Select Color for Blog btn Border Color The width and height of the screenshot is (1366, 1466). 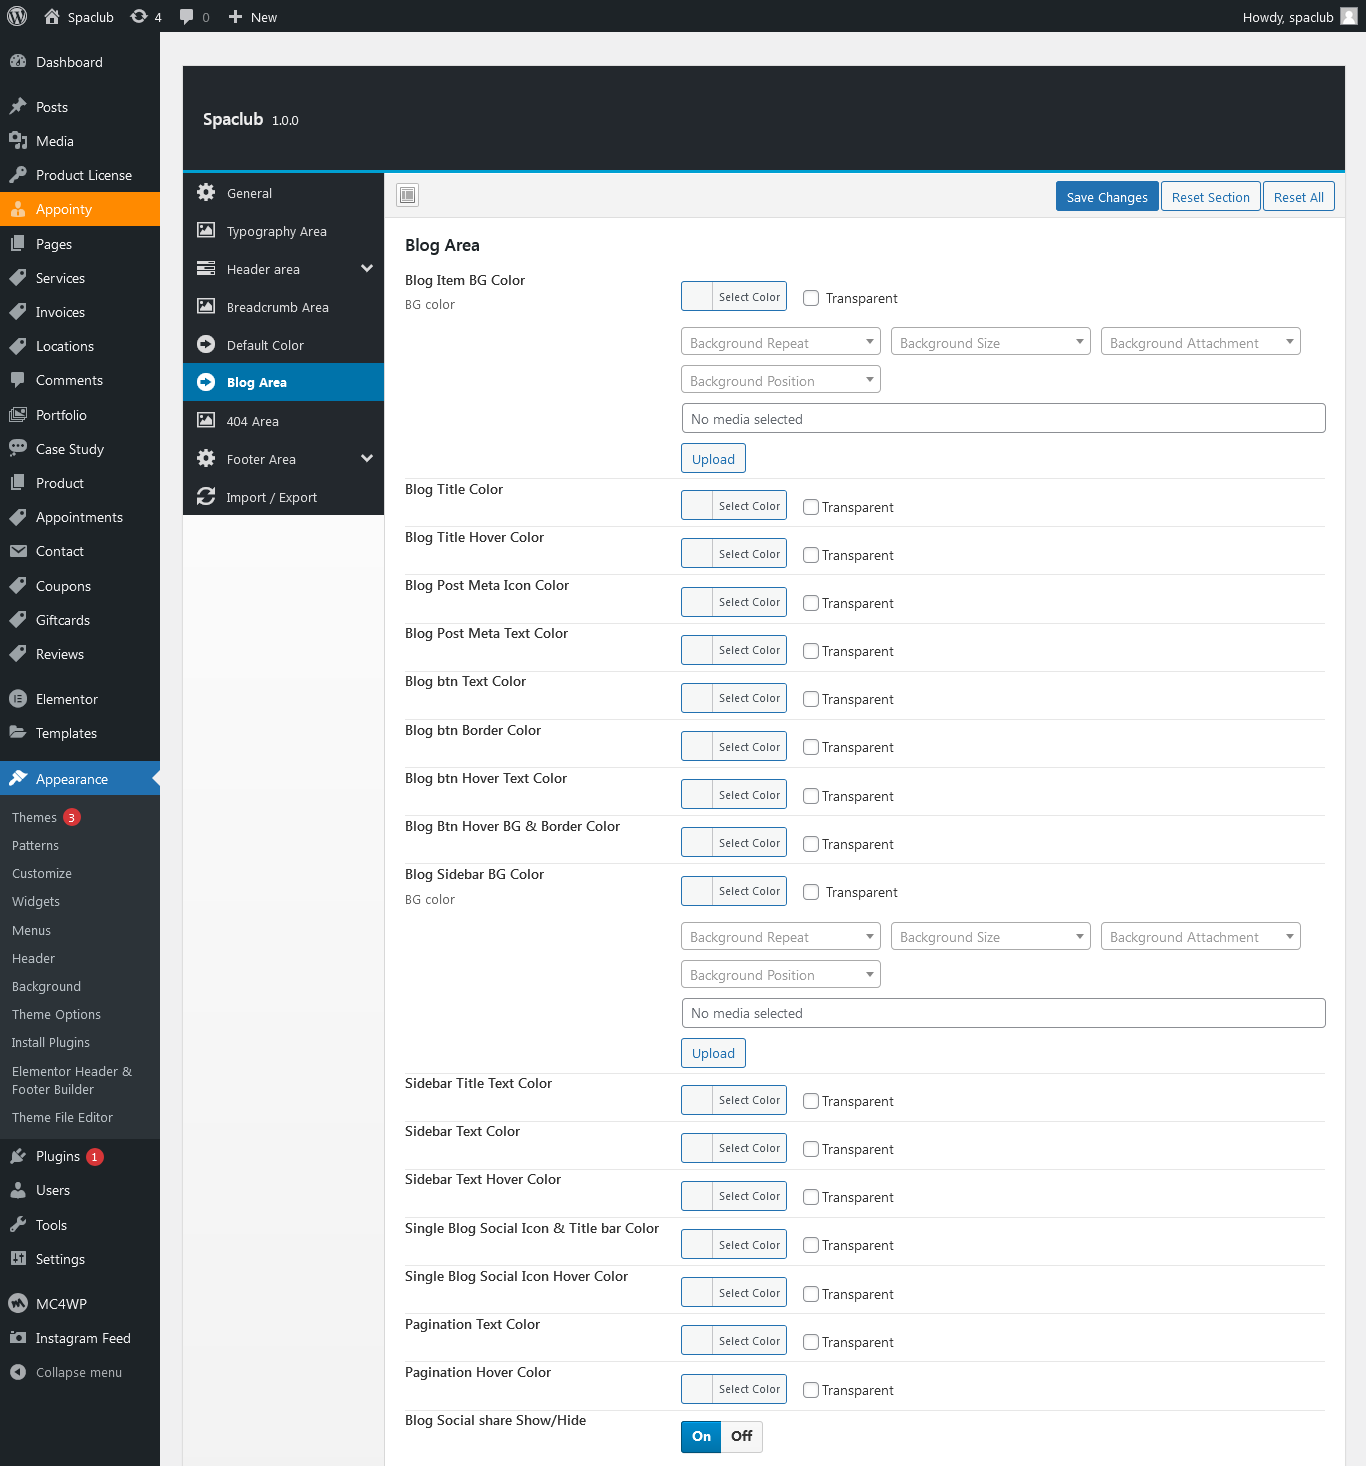[x=734, y=746]
